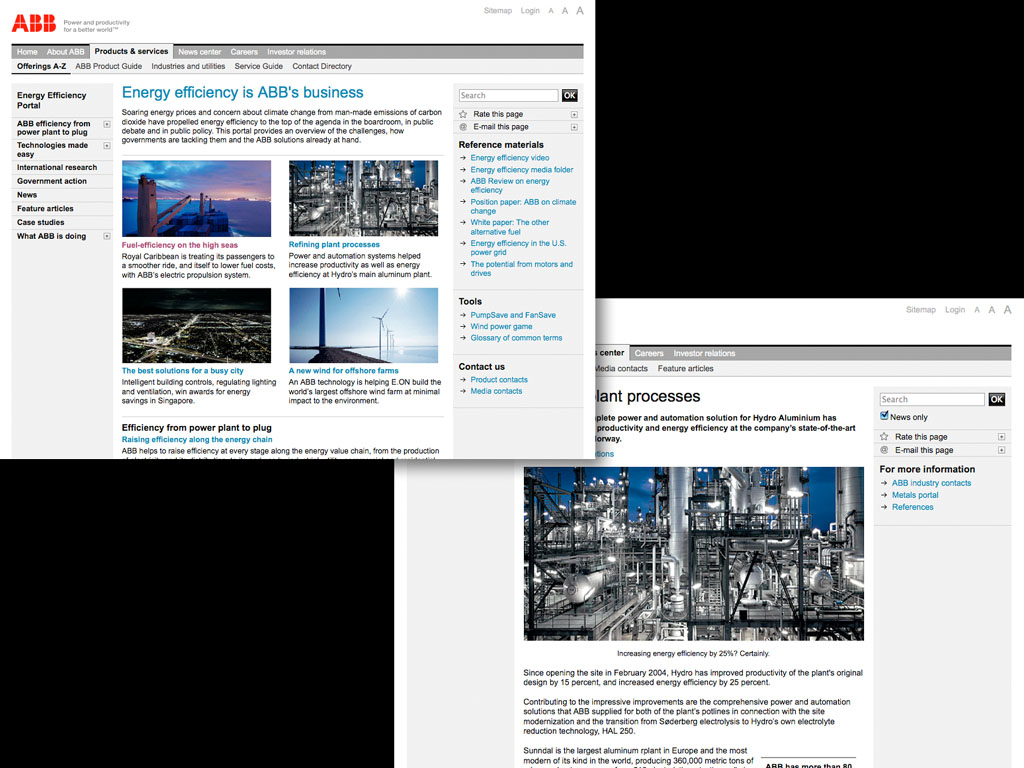
Task: Choose medium font size A in front window header
Action: (565, 11)
